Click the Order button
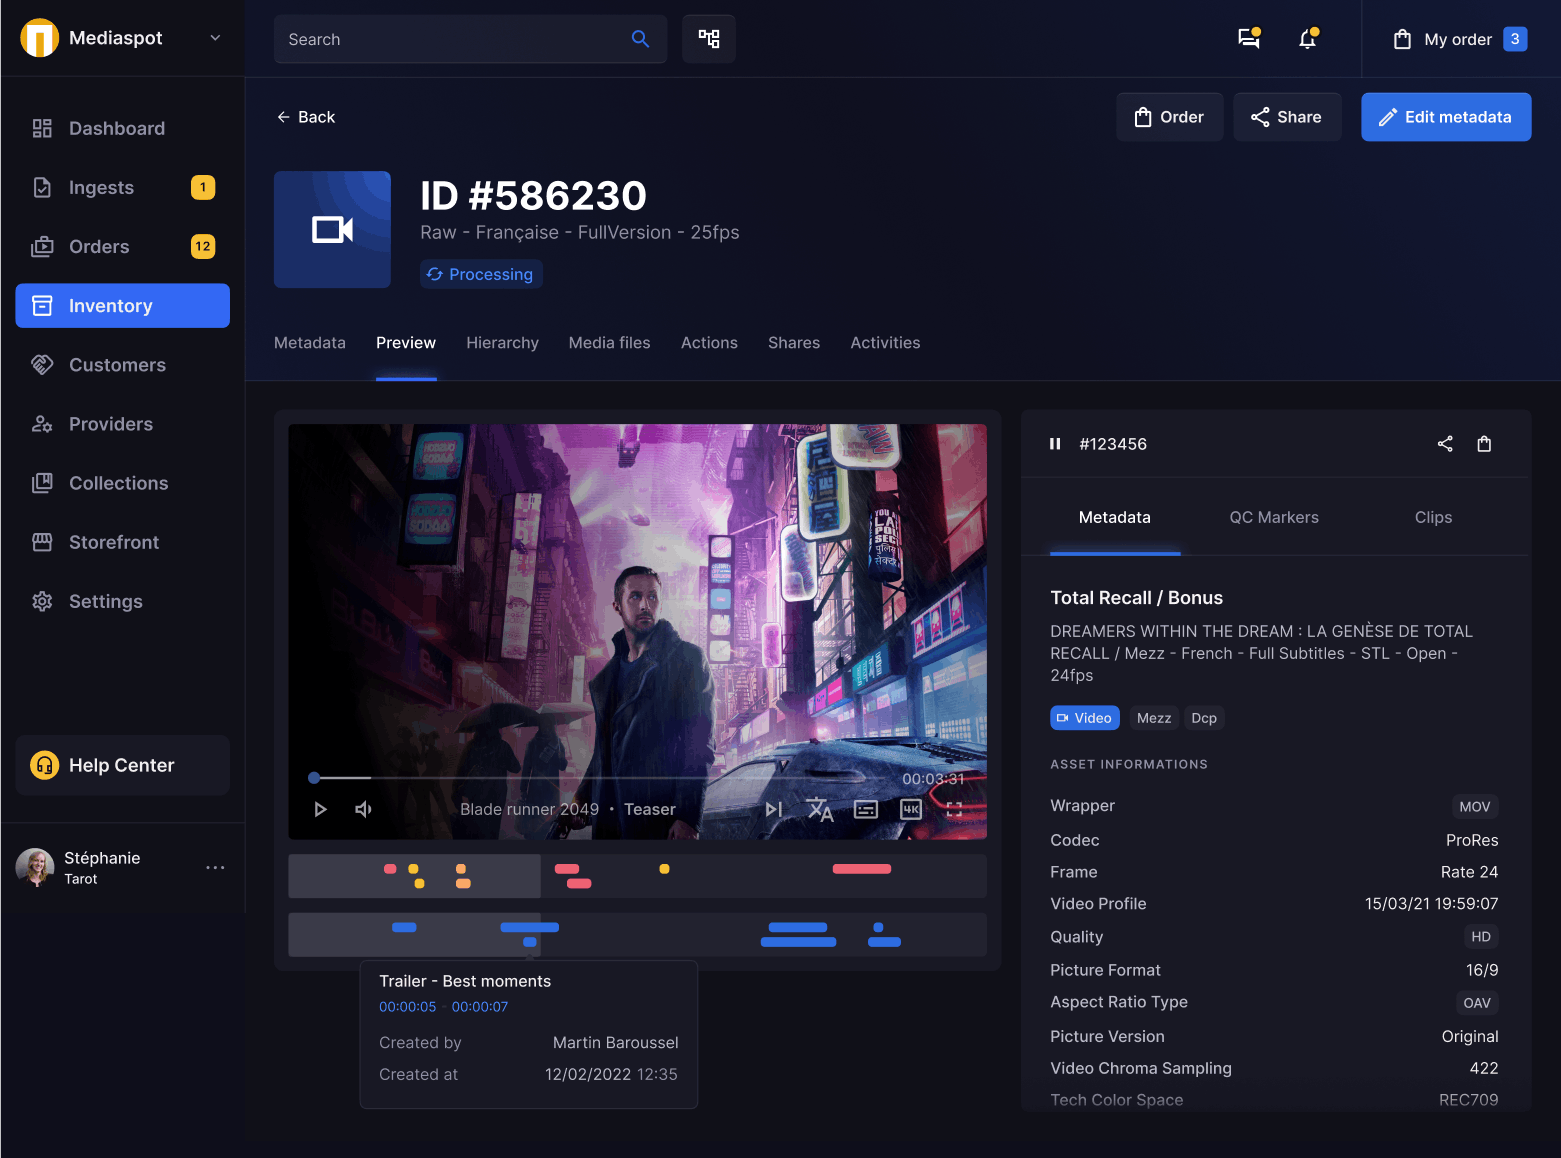This screenshot has width=1561, height=1158. [1169, 117]
